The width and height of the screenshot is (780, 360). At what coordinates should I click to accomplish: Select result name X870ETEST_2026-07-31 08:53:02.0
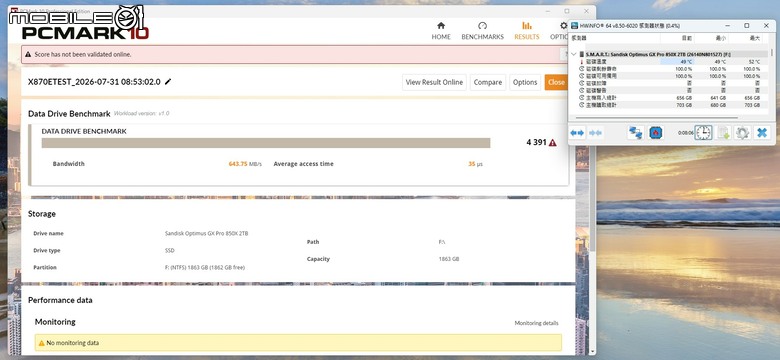94,82
